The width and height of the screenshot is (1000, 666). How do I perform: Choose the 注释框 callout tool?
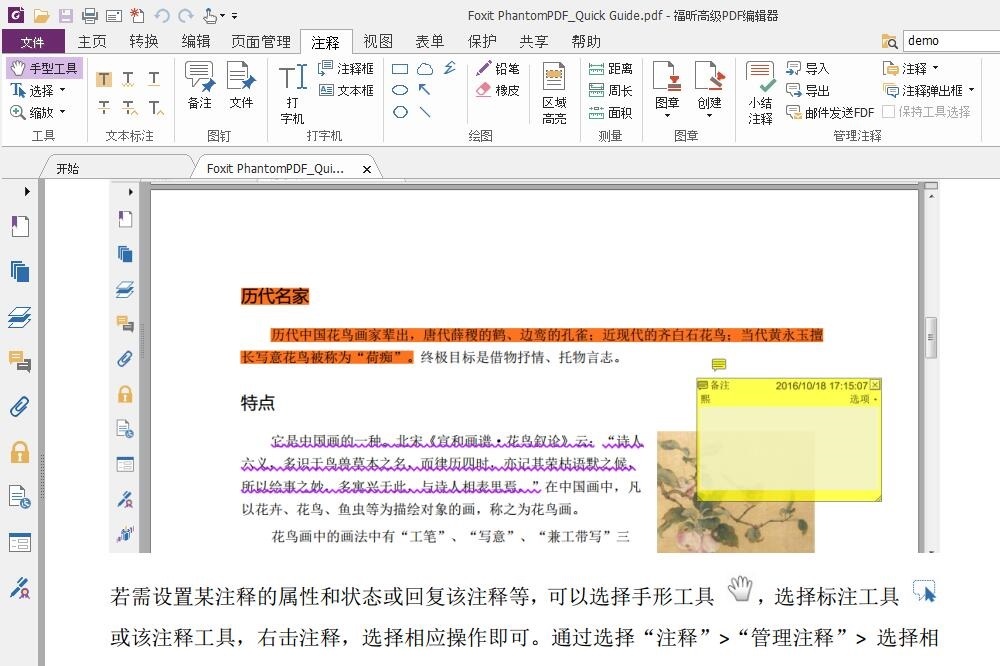[345, 68]
